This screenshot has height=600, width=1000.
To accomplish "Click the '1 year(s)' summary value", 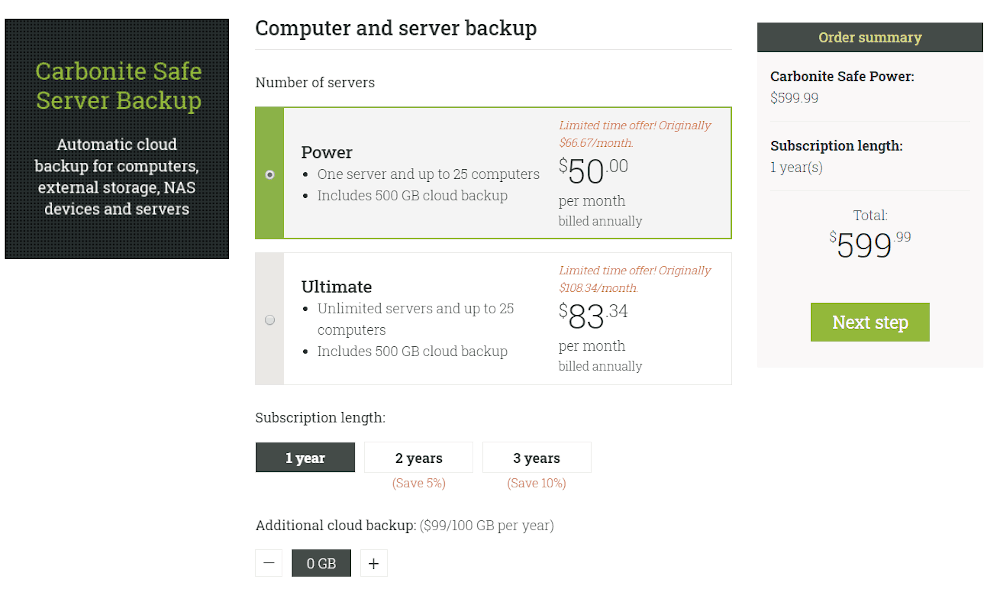I will pyautogui.click(x=796, y=167).
